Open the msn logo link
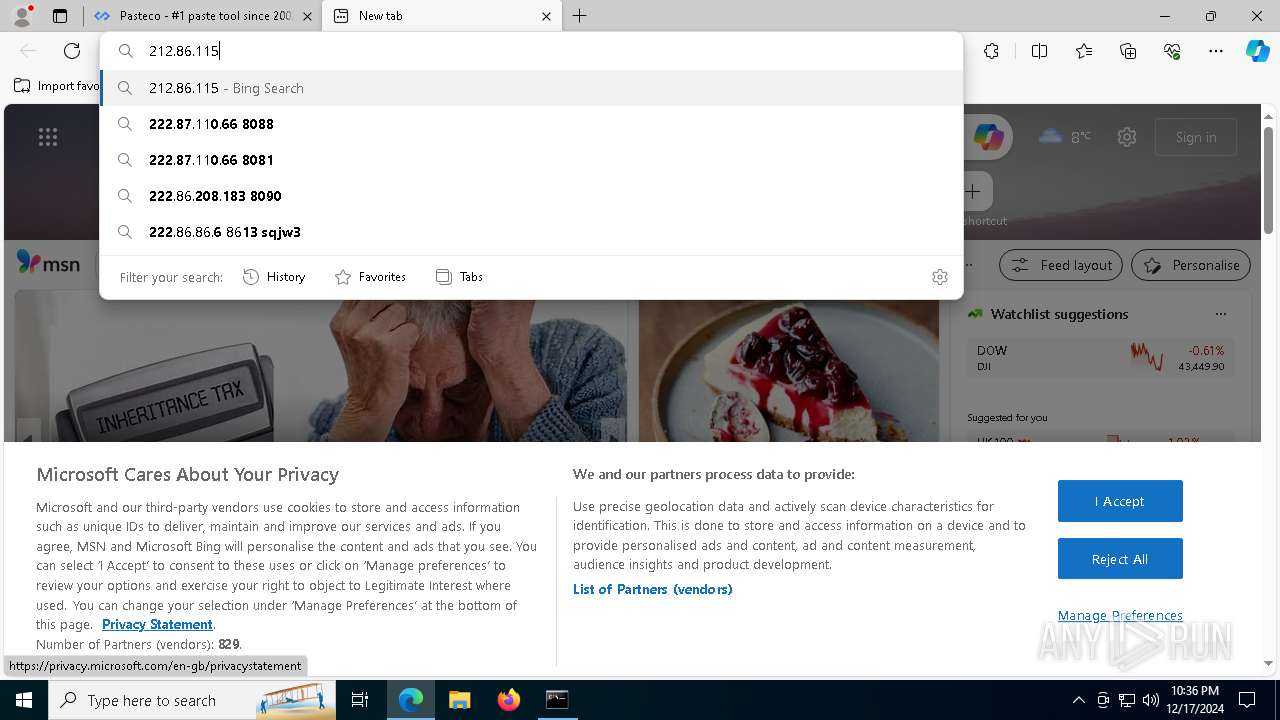 click(48, 263)
